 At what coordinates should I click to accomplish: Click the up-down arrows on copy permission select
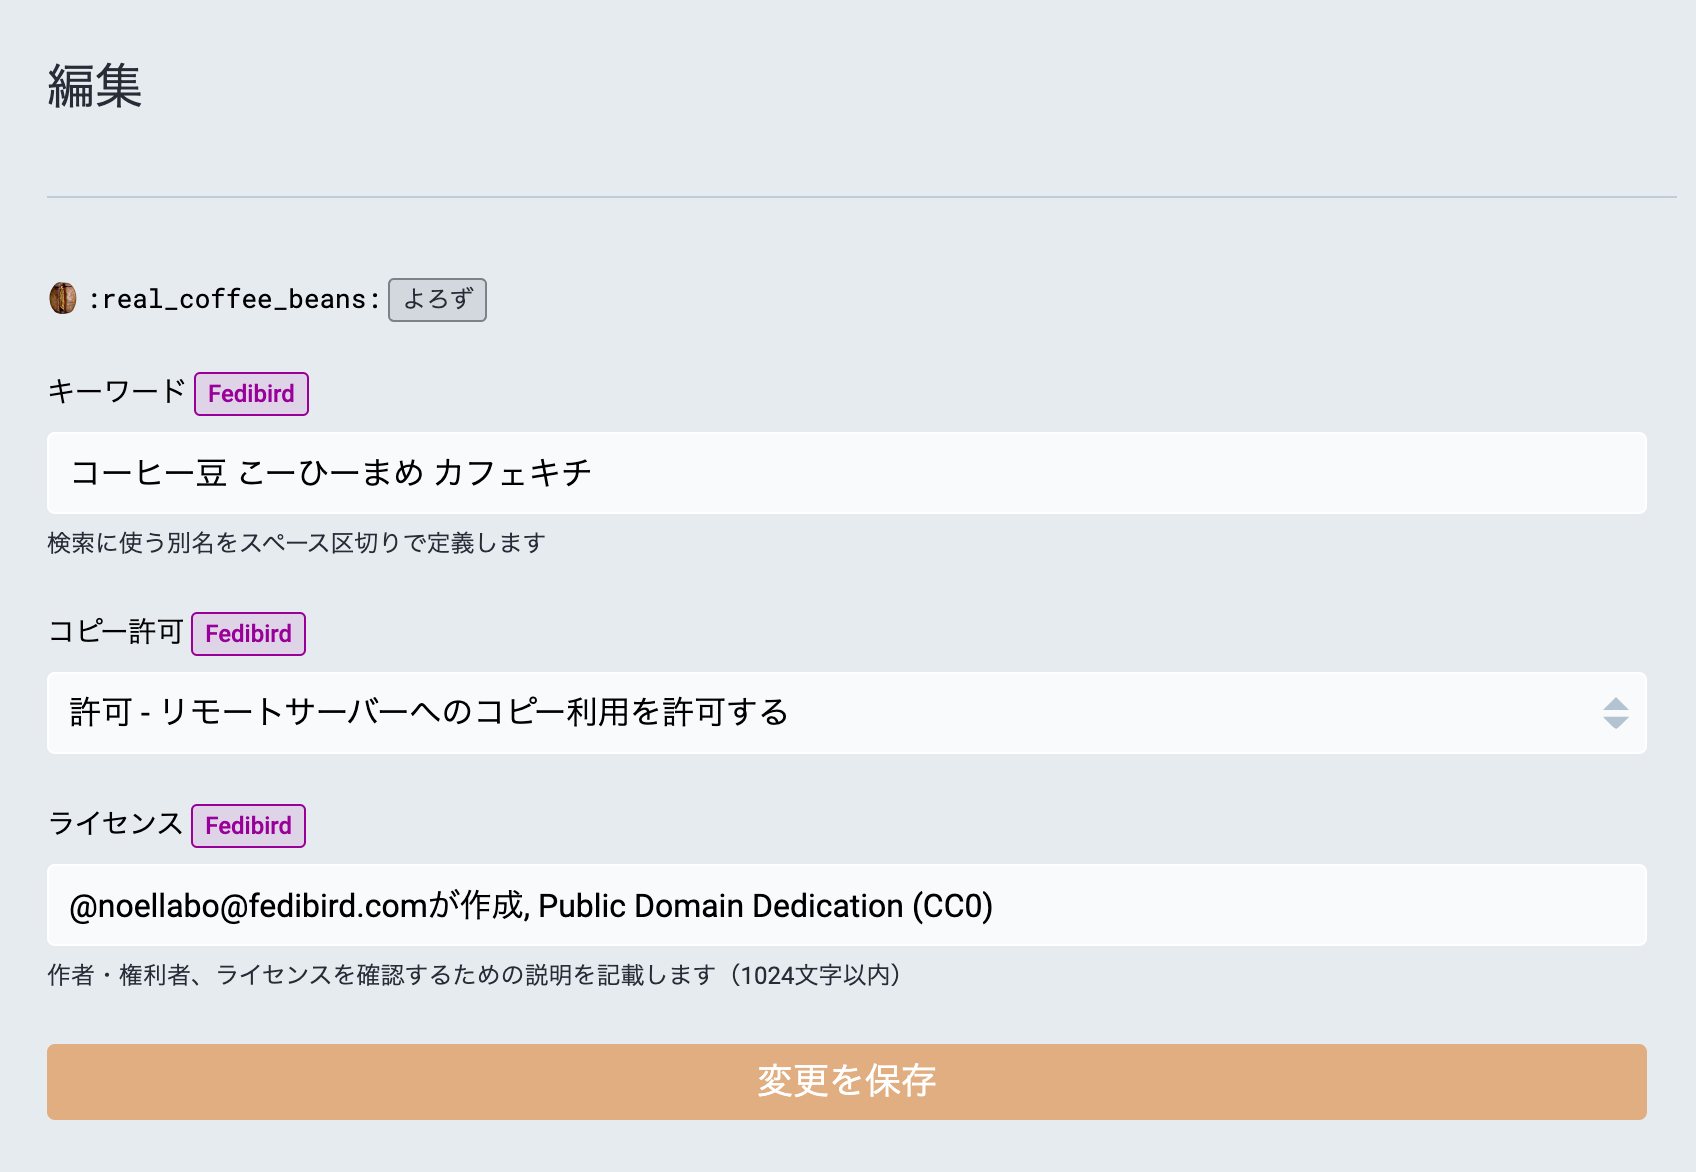tap(1615, 713)
